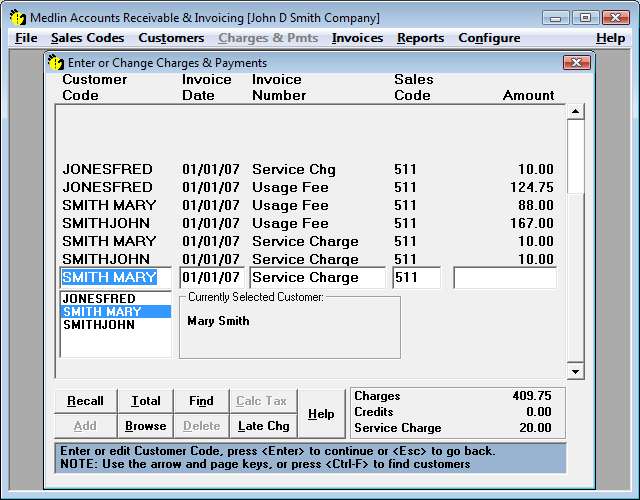The image size is (640, 500).
Task: Click the Service Charge total 20.00
Action: [535, 428]
